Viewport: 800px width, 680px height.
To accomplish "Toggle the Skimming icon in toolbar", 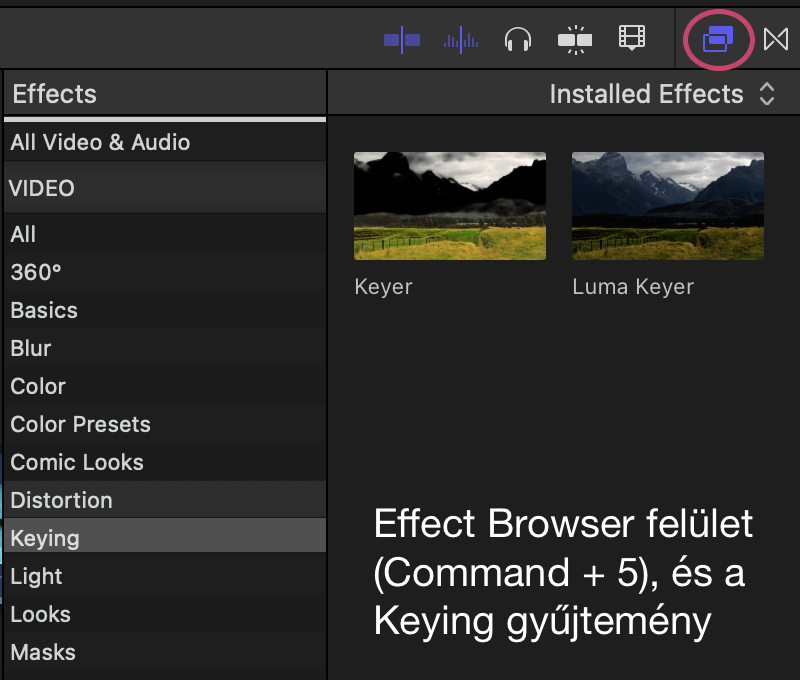I will (402, 39).
